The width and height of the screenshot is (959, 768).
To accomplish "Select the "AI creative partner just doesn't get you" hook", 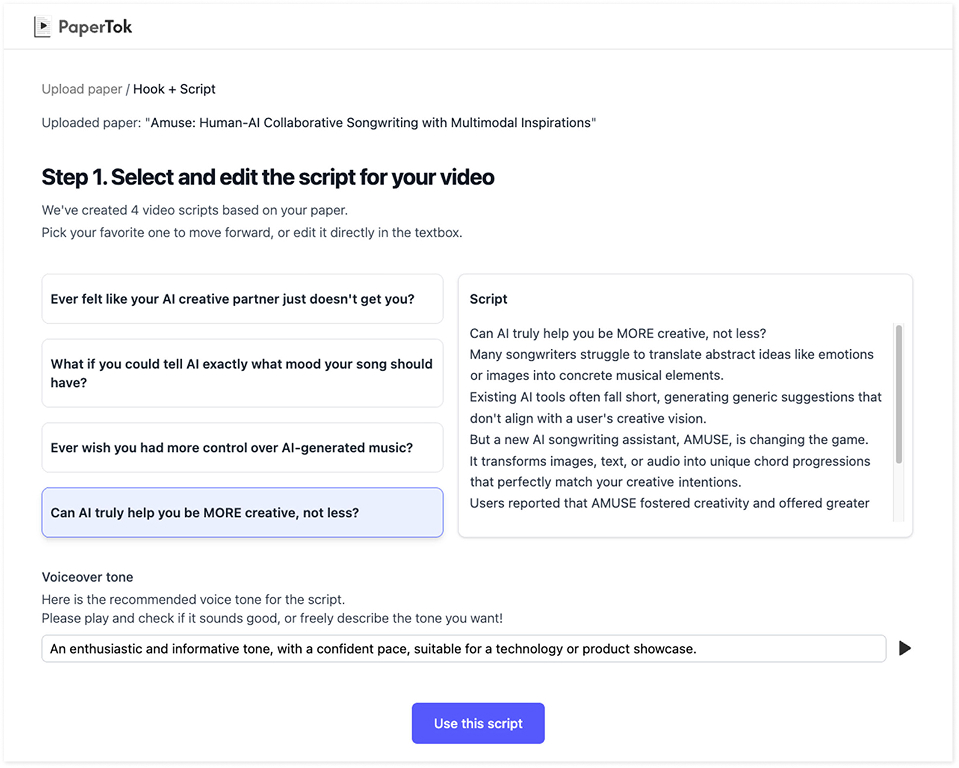I will point(242,299).
